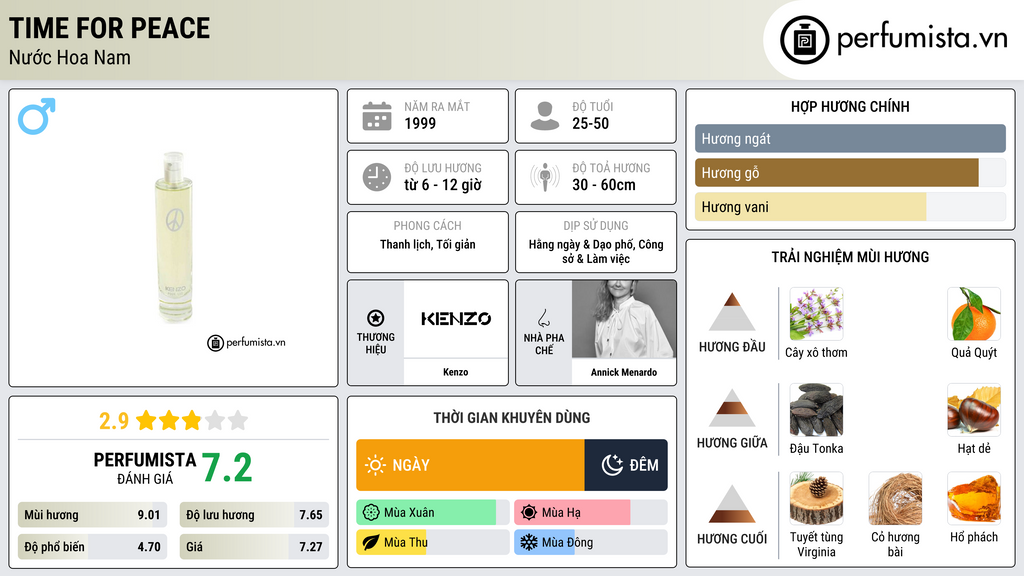
Task: Click the Hương ngát accord bar
Action: click(850, 138)
